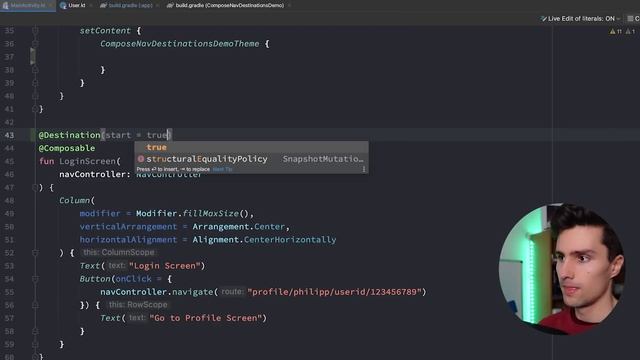Image resolution: width=640 pixels, height=360 pixels.
Task: Click the "Go to Profile Screen" string
Action: pos(205,318)
